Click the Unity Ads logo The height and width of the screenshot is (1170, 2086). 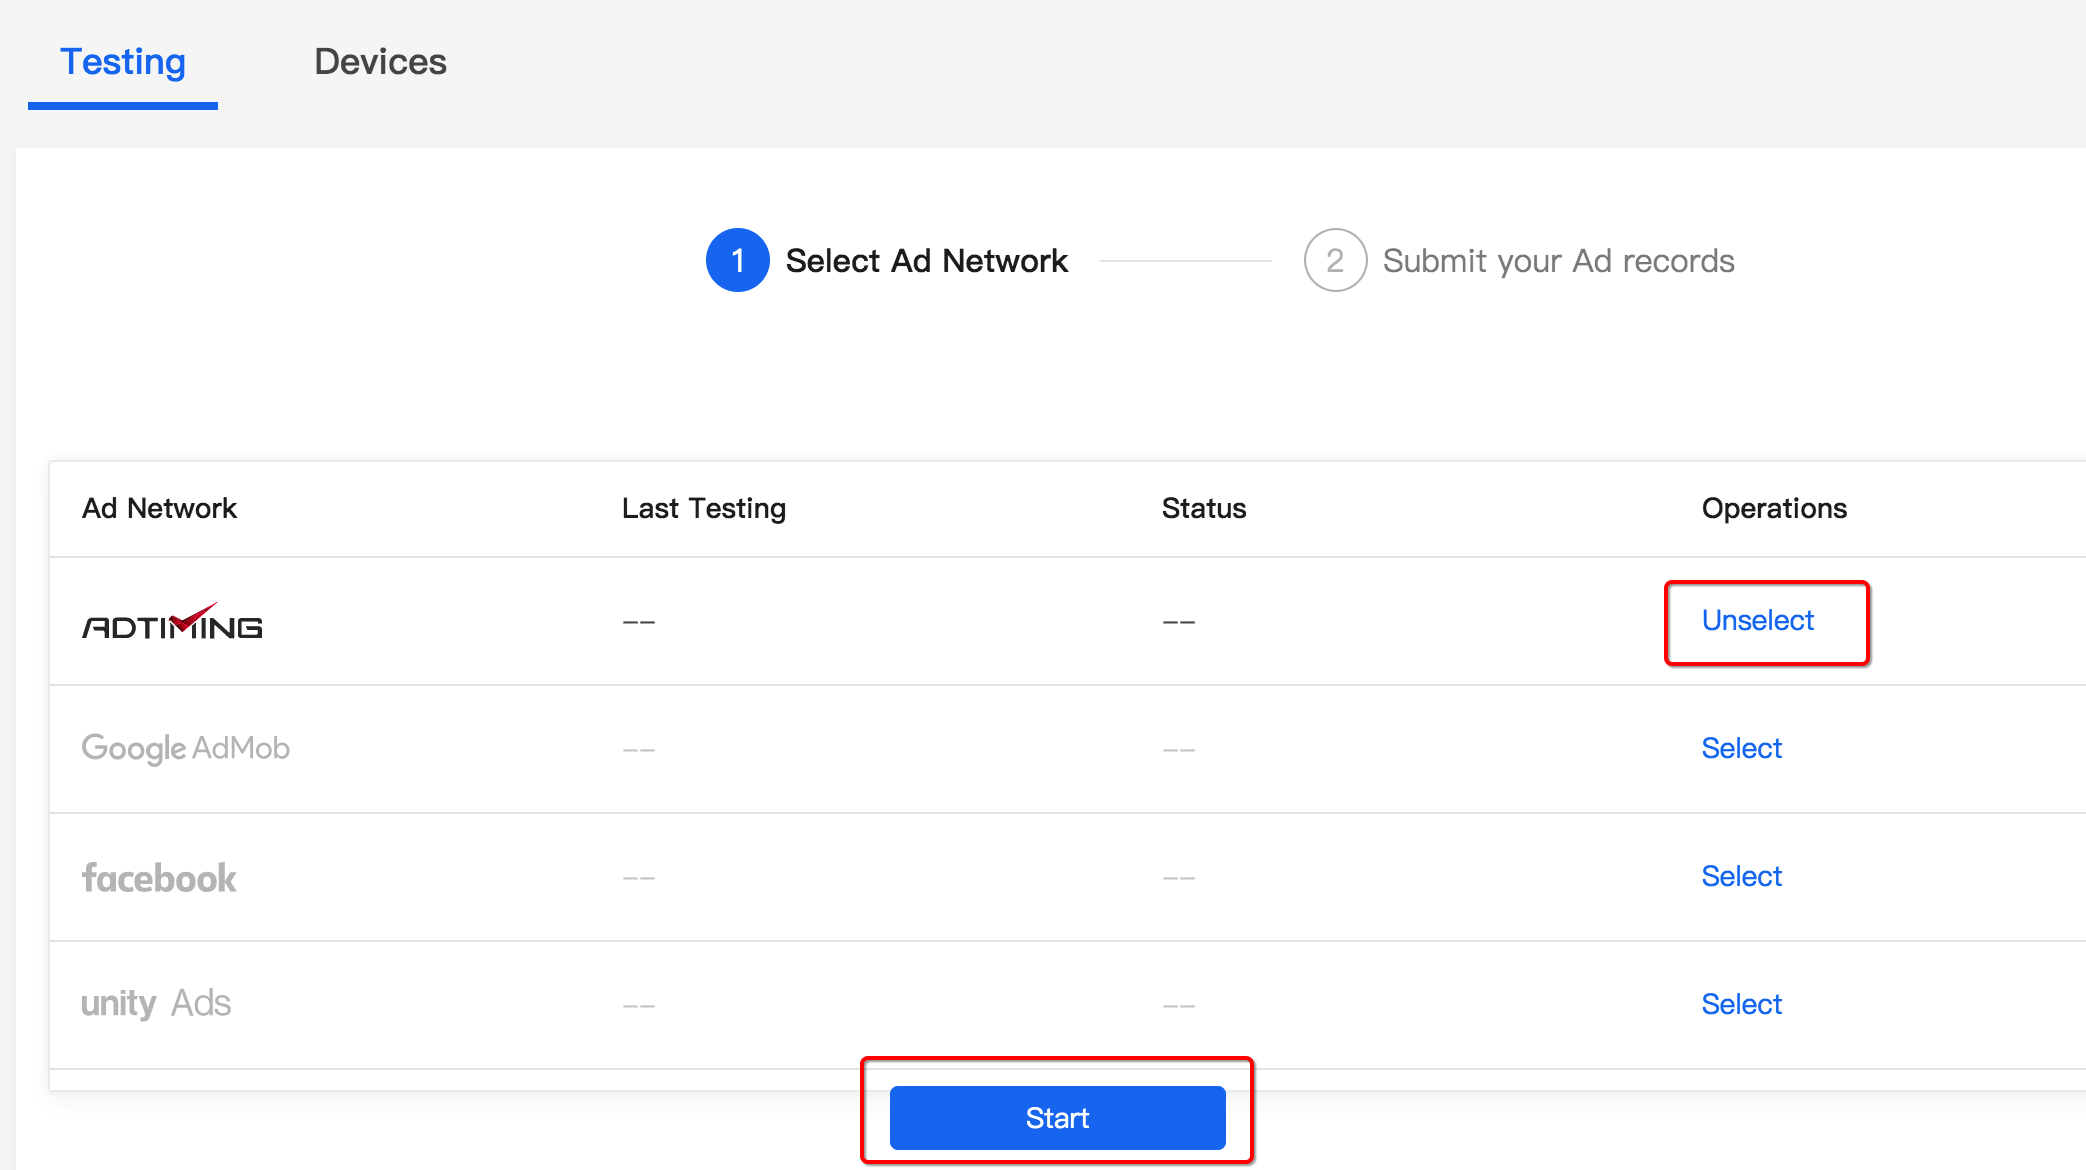156,1003
